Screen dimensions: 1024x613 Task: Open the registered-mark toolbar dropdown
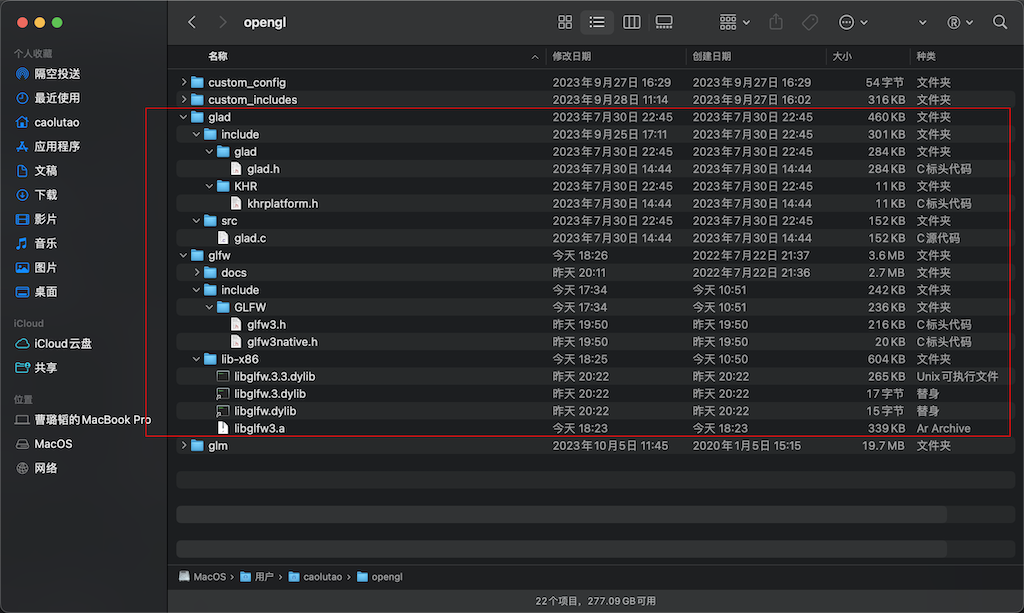tap(960, 22)
